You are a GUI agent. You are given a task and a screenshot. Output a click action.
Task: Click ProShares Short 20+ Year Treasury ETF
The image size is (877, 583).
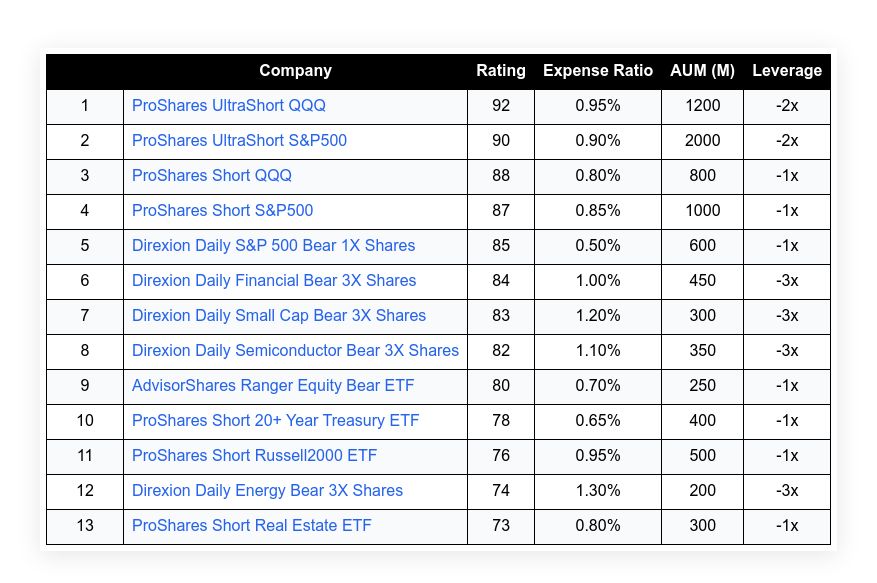[275, 421]
